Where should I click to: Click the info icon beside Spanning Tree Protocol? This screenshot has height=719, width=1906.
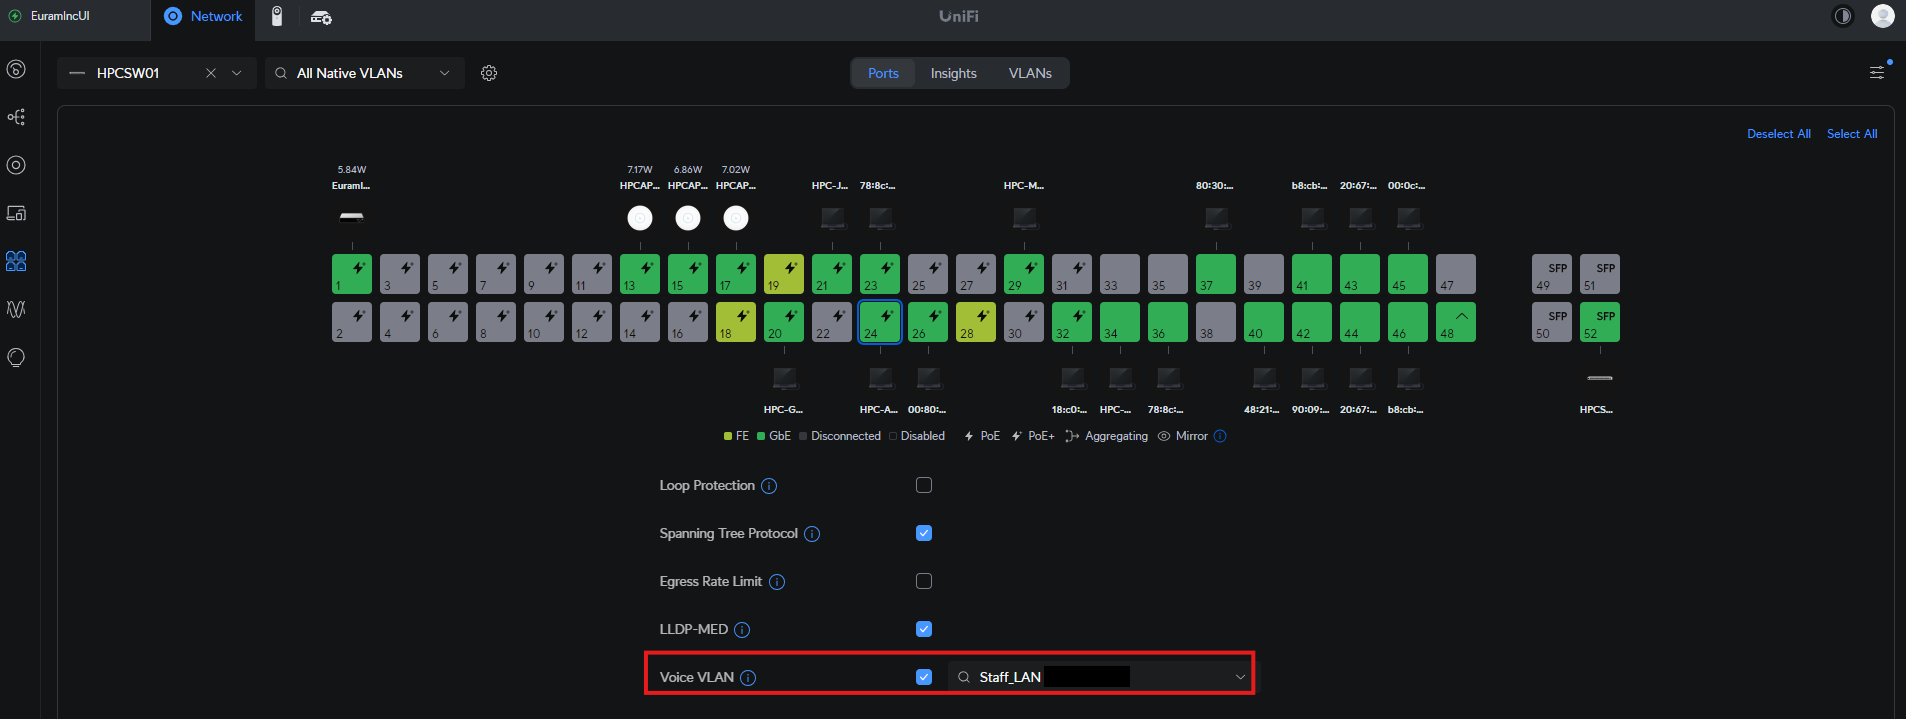pyautogui.click(x=812, y=534)
